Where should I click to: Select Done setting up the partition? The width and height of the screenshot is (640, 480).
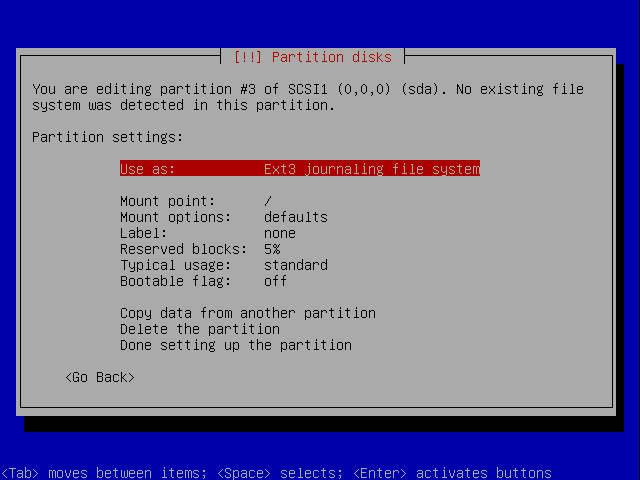point(236,345)
